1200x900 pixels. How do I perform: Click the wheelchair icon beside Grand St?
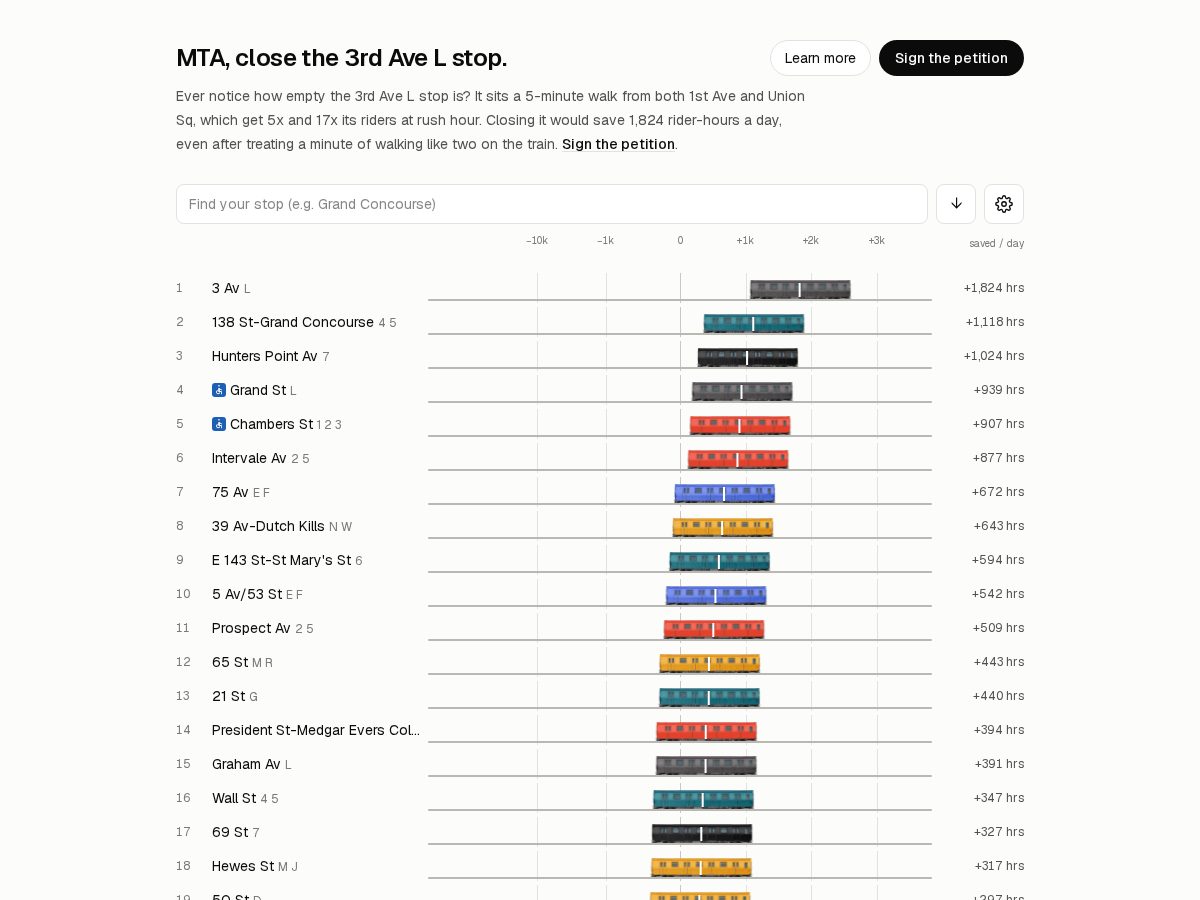219,390
